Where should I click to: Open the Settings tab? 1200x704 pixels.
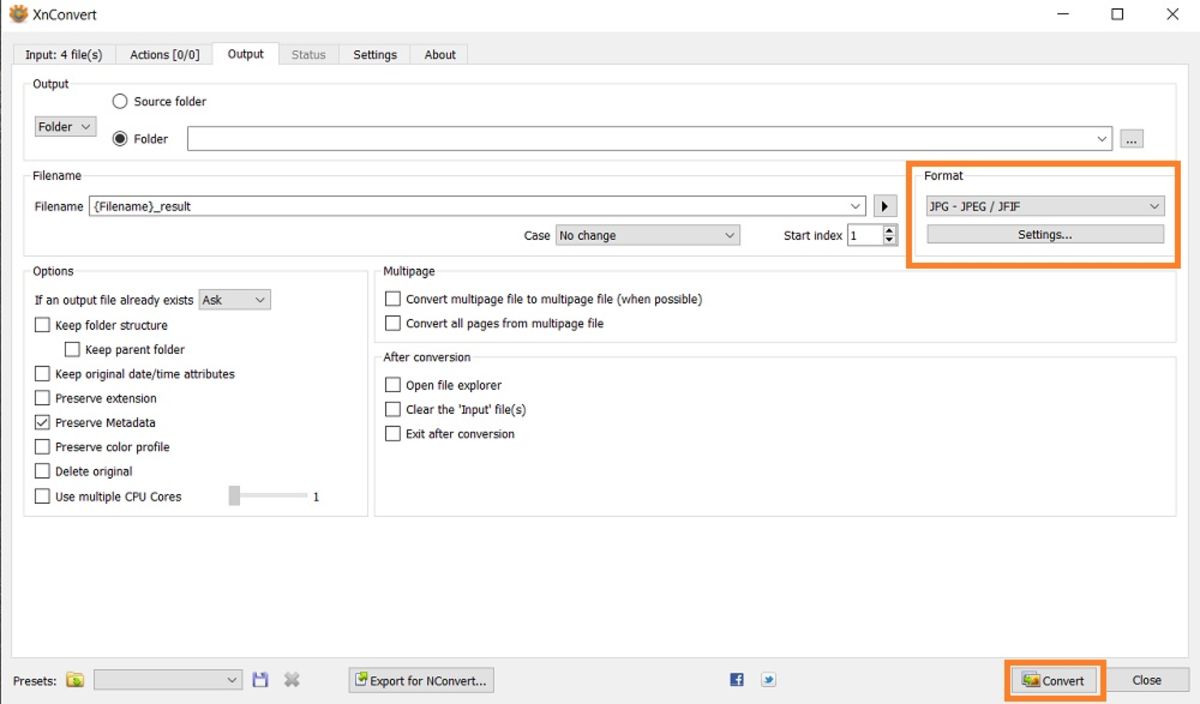coord(375,55)
